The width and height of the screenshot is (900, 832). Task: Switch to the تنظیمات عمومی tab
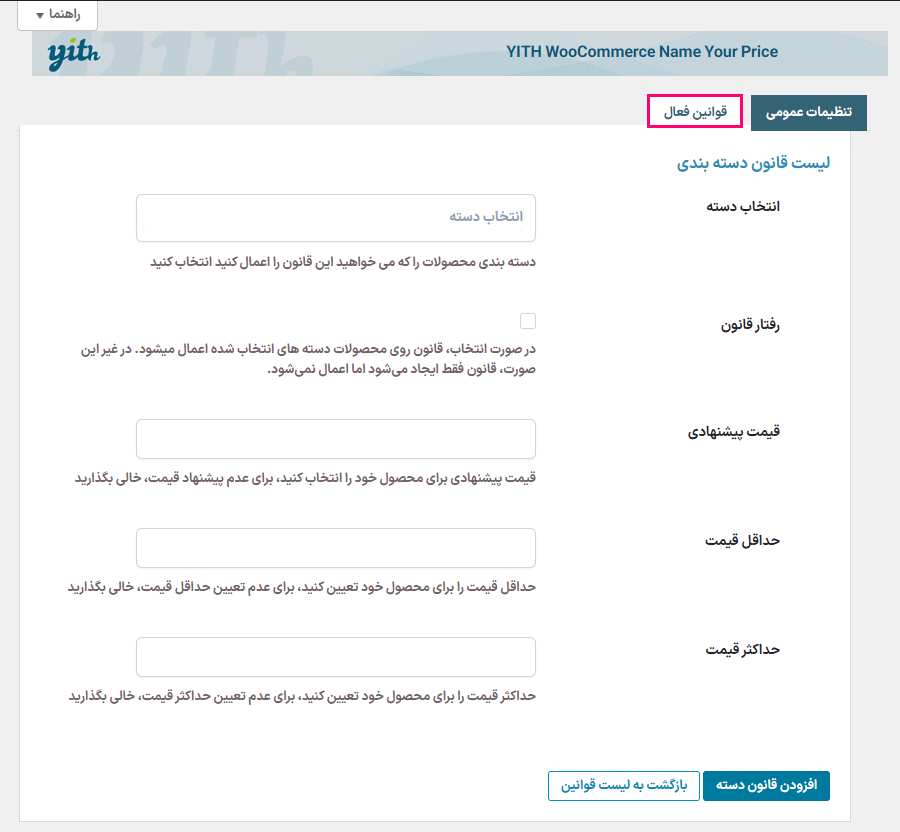click(x=808, y=112)
